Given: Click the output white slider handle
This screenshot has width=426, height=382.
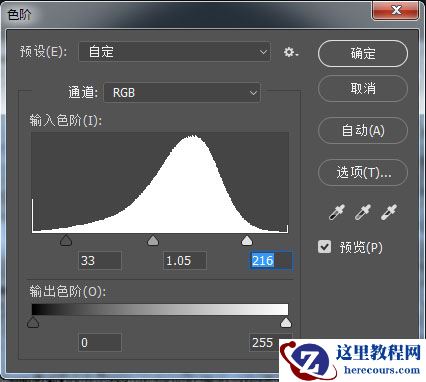Looking at the screenshot, I should tap(286, 322).
